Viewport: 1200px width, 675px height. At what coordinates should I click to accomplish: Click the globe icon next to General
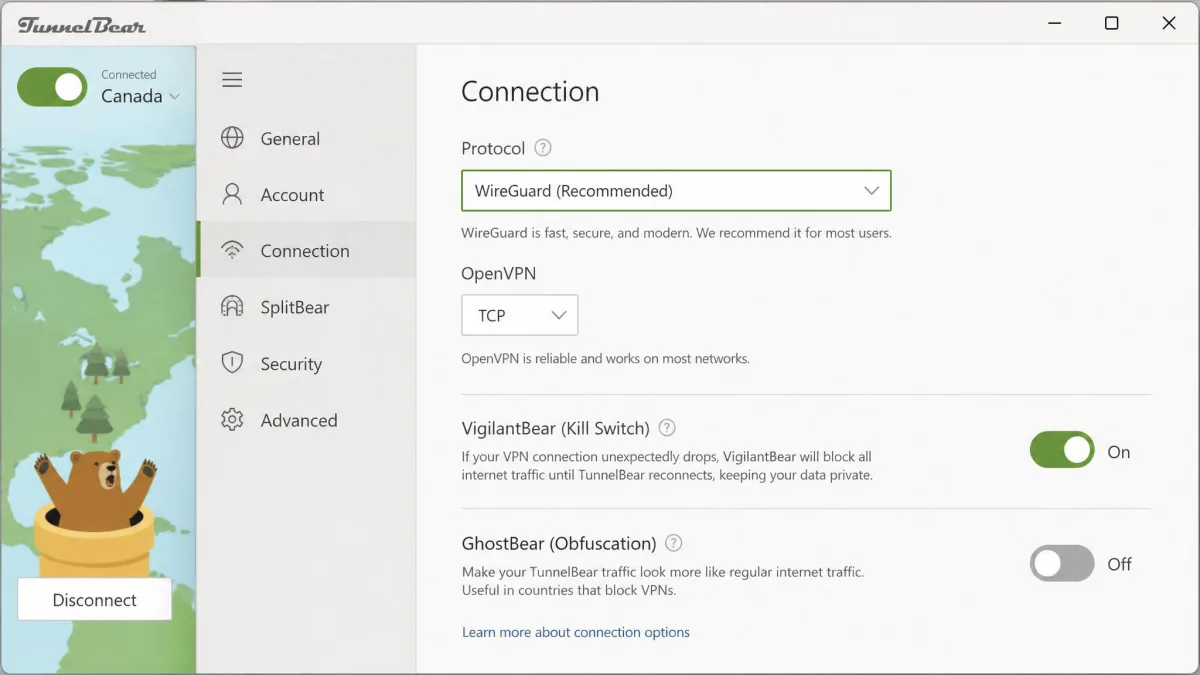(x=232, y=138)
